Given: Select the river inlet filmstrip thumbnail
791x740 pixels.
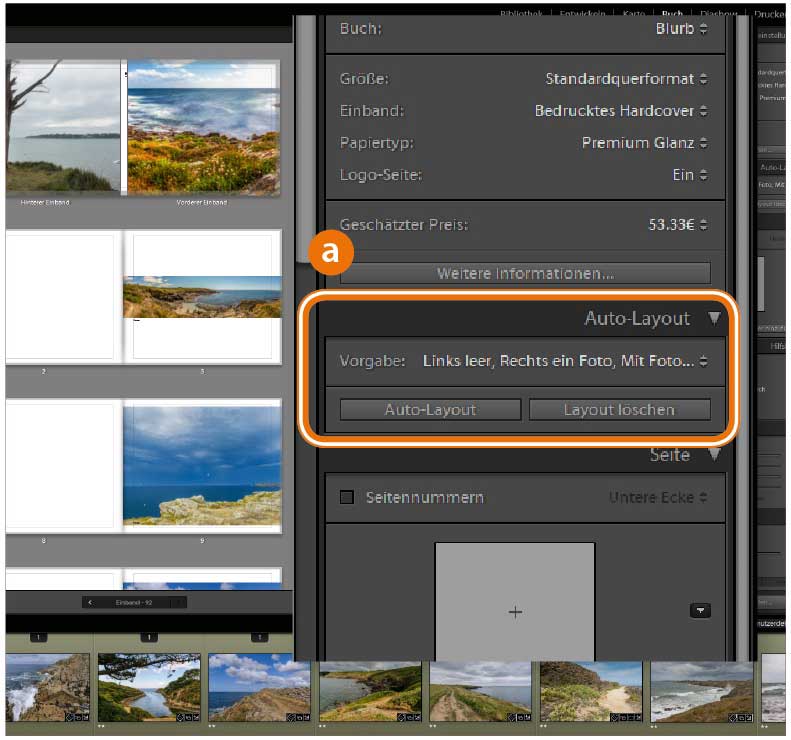Looking at the screenshot, I should (149, 688).
